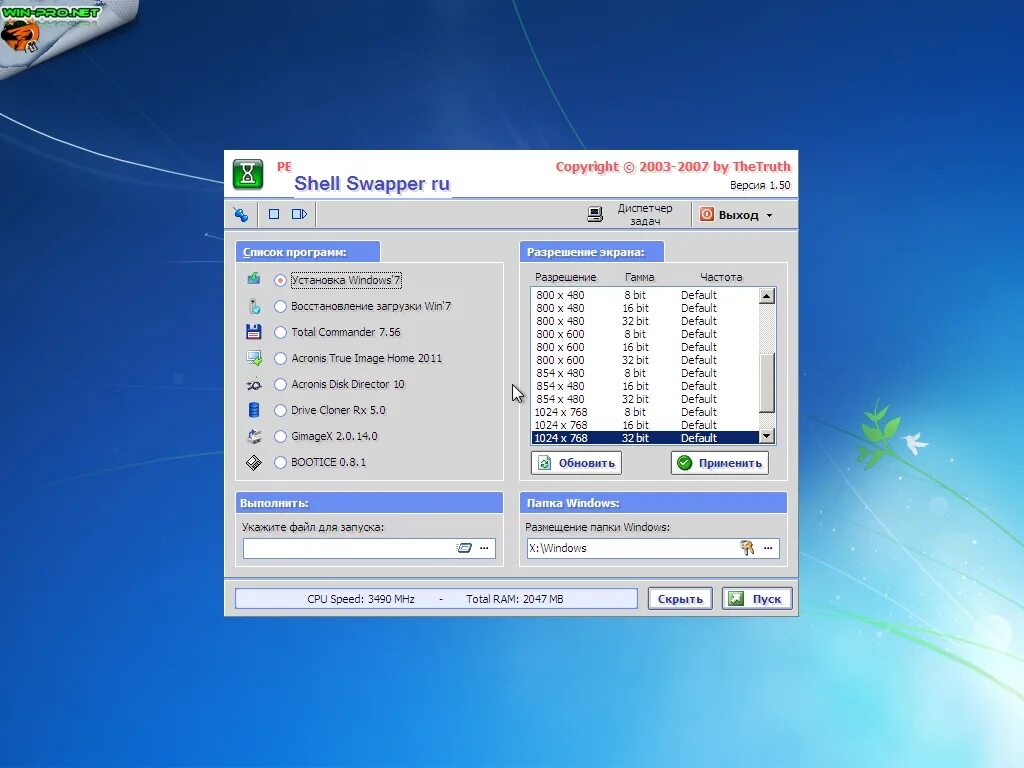Click the file open icon in Выполнить field
Viewport: 1024px width, 768px height.
464,548
